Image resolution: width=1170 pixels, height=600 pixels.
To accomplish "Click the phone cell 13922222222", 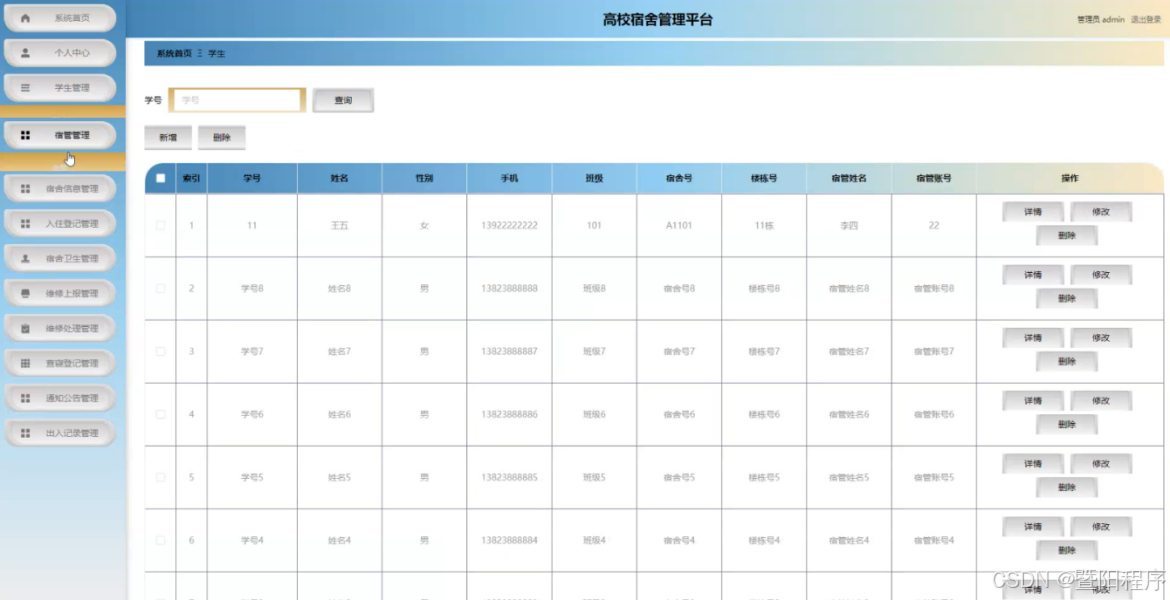I will 509,225.
